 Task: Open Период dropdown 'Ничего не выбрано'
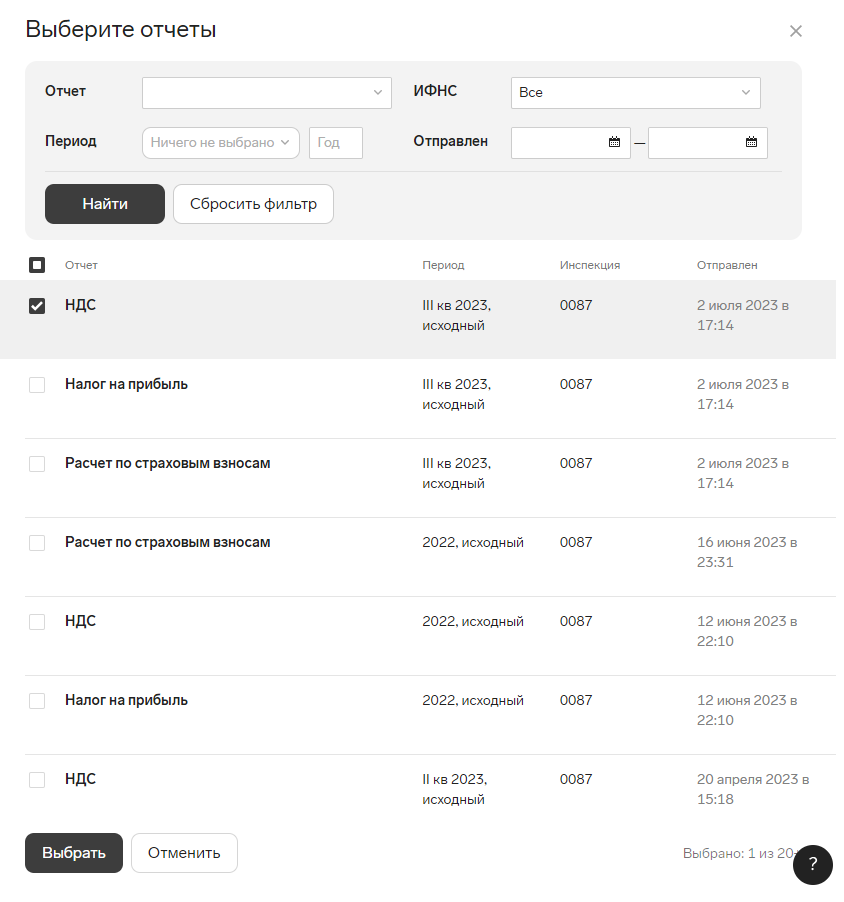coord(221,143)
